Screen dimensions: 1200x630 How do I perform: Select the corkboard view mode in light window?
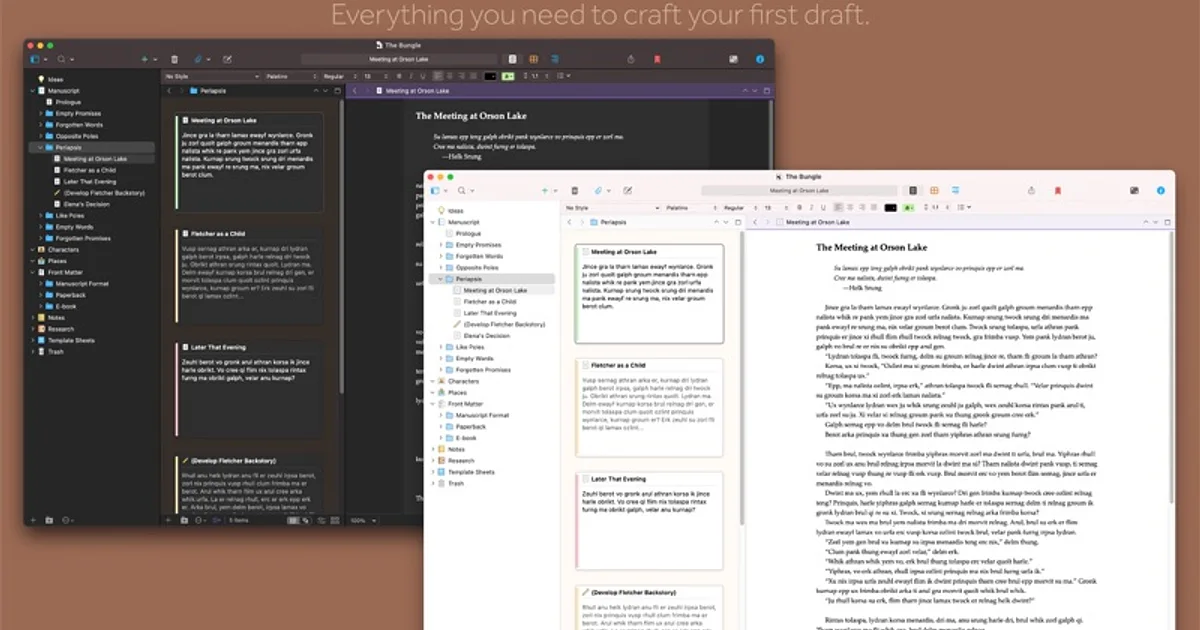point(934,190)
